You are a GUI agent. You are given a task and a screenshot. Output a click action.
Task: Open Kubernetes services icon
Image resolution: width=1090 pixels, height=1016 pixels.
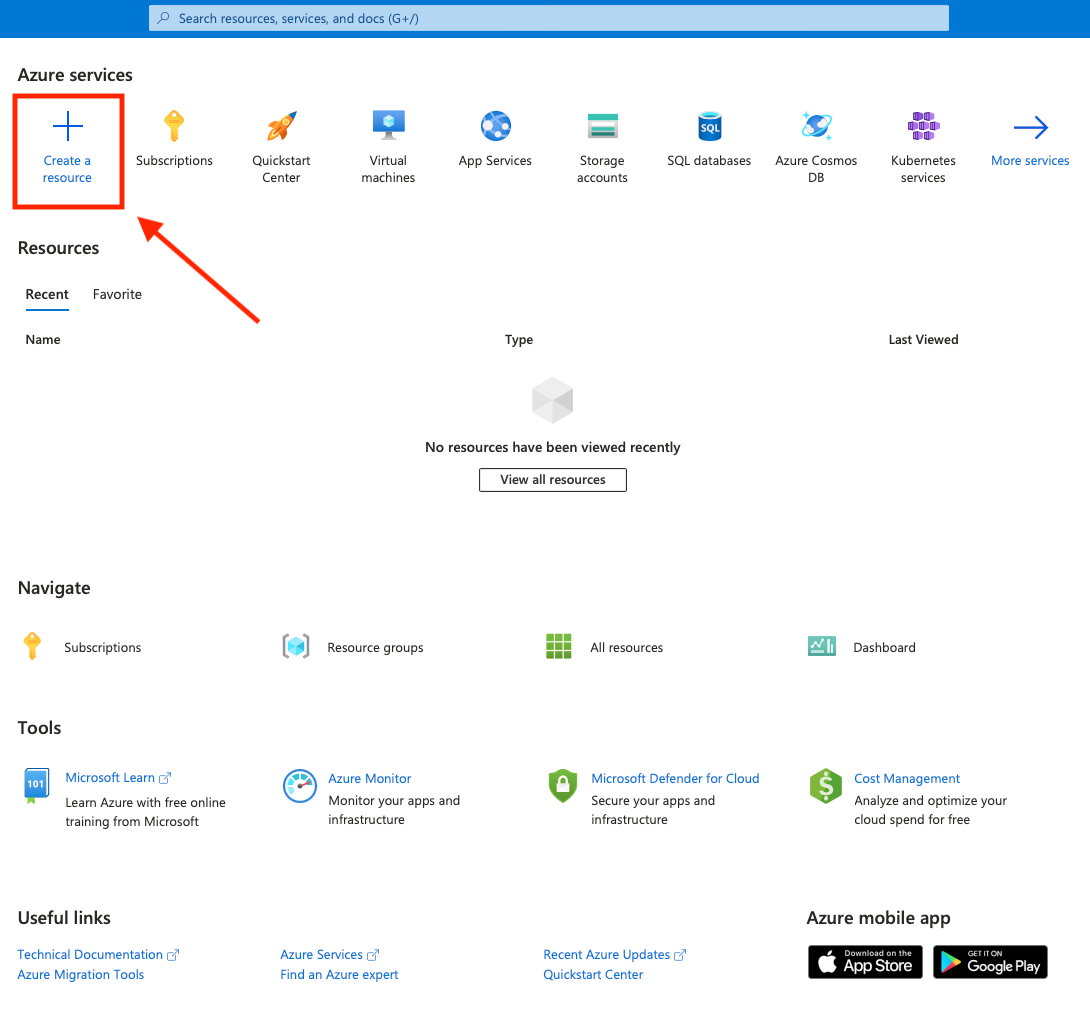pyautogui.click(x=923, y=126)
